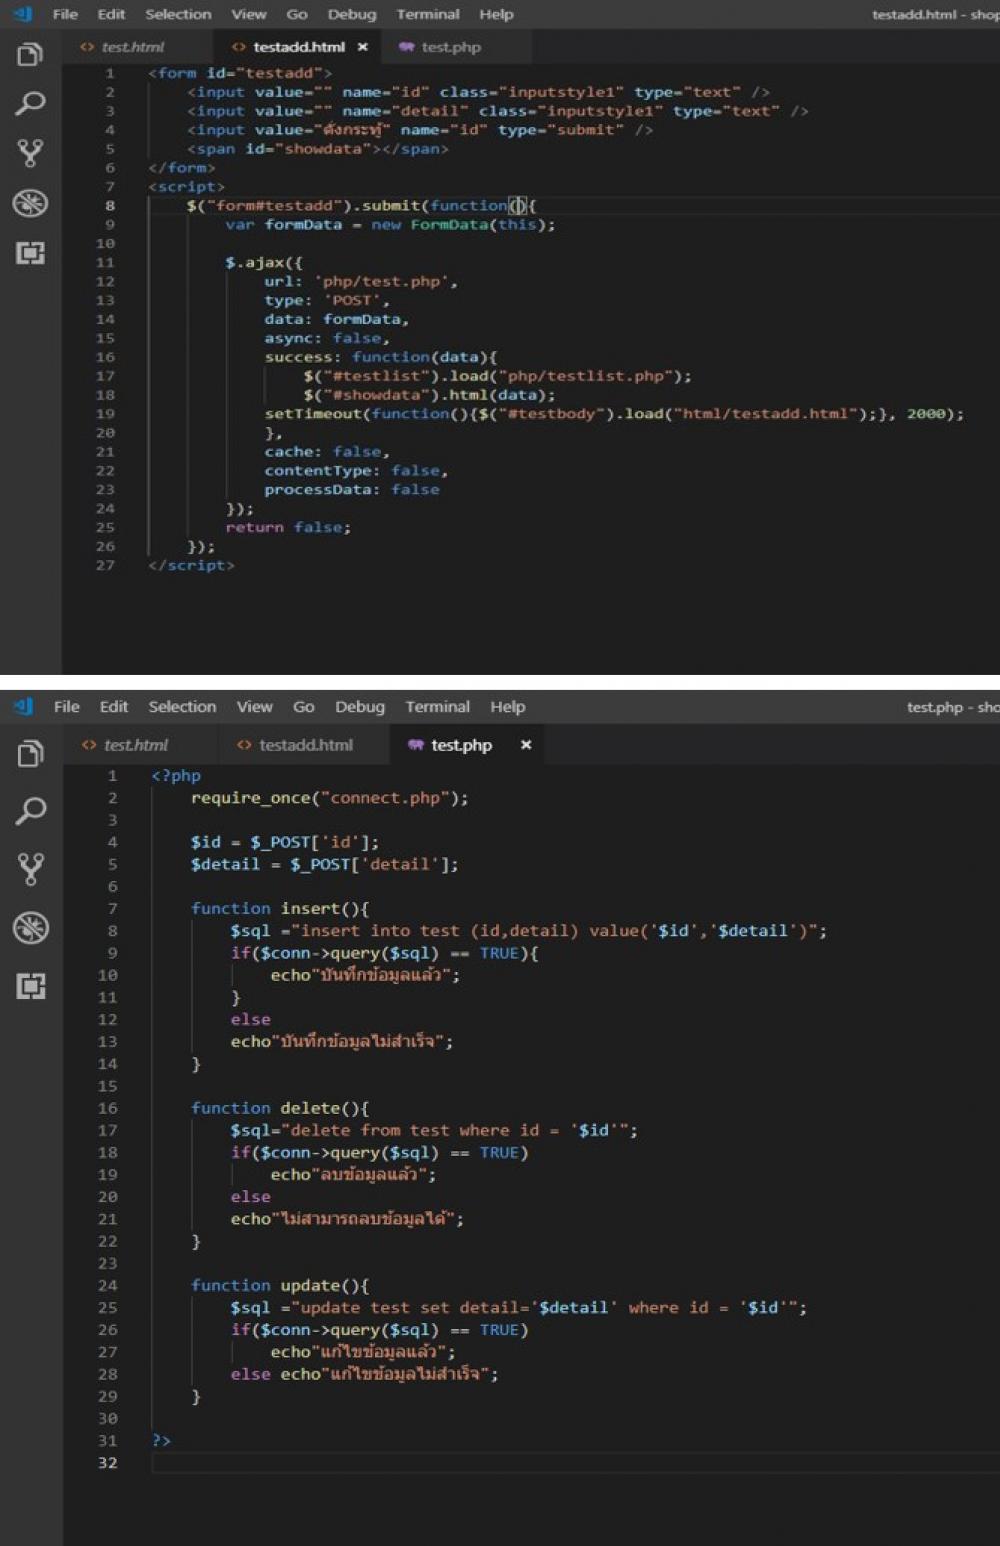Viewport: 1000px width, 1546px height.
Task: Open Search panel in the testadd.html window
Action: pos(30,103)
